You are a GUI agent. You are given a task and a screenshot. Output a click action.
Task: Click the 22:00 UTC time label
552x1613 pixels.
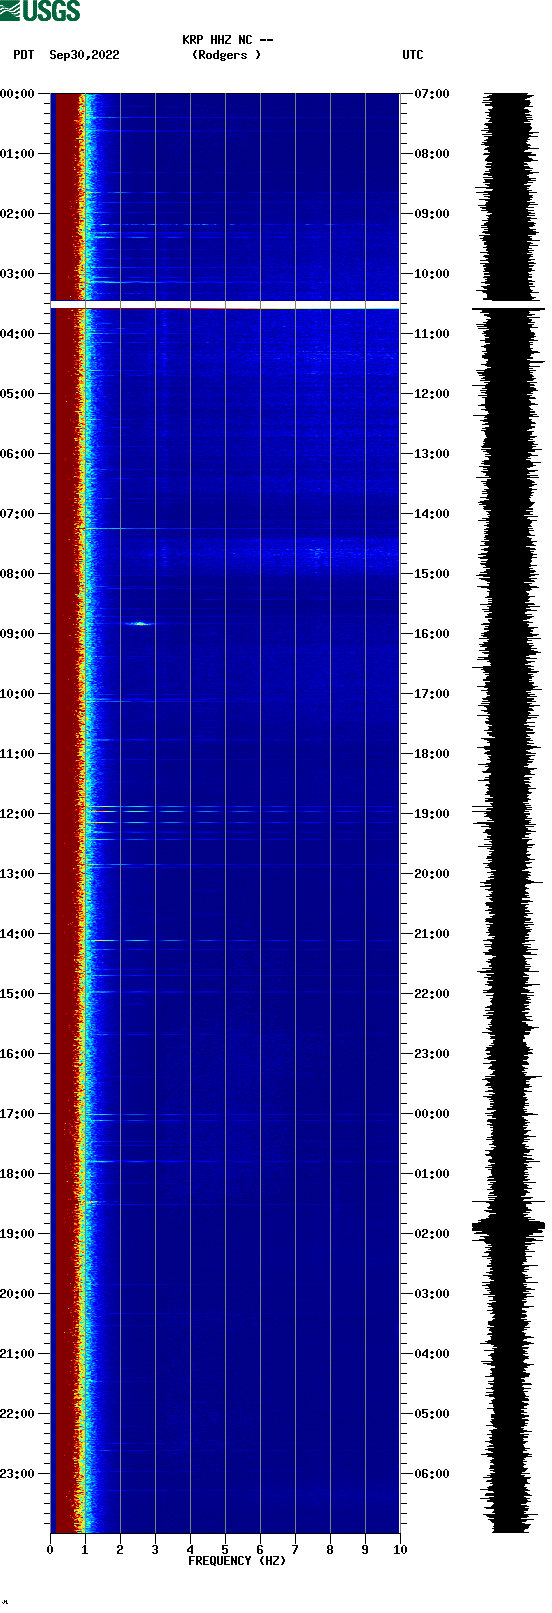(432, 994)
